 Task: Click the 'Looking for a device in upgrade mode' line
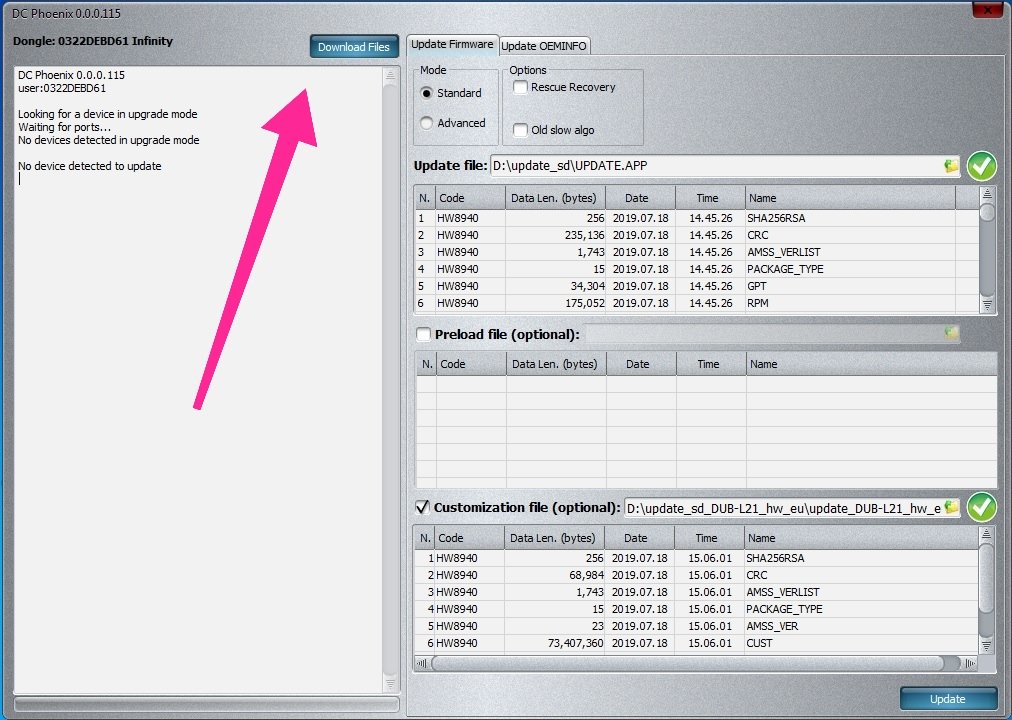click(108, 114)
